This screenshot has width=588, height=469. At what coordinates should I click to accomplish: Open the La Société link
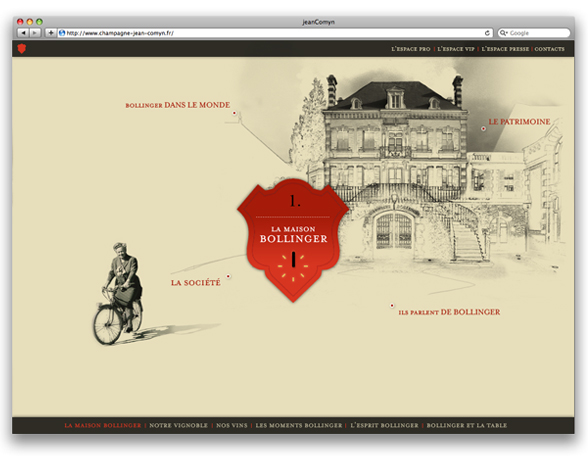click(x=196, y=283)
